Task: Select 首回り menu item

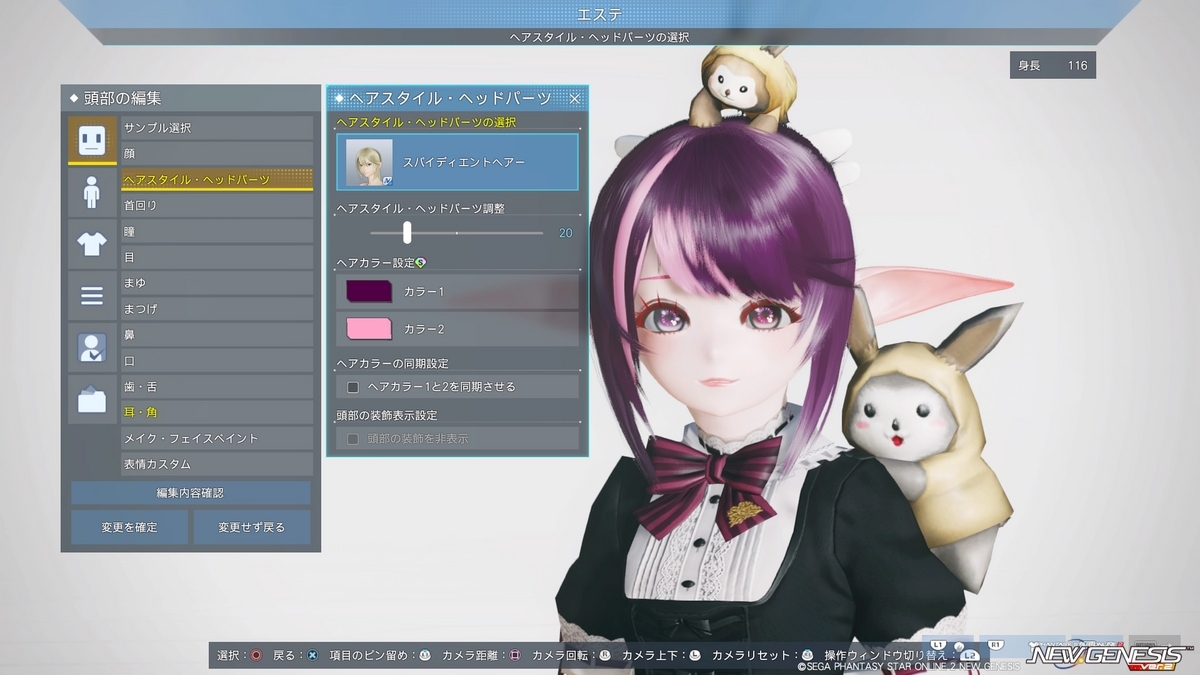Action: (217, 205)
